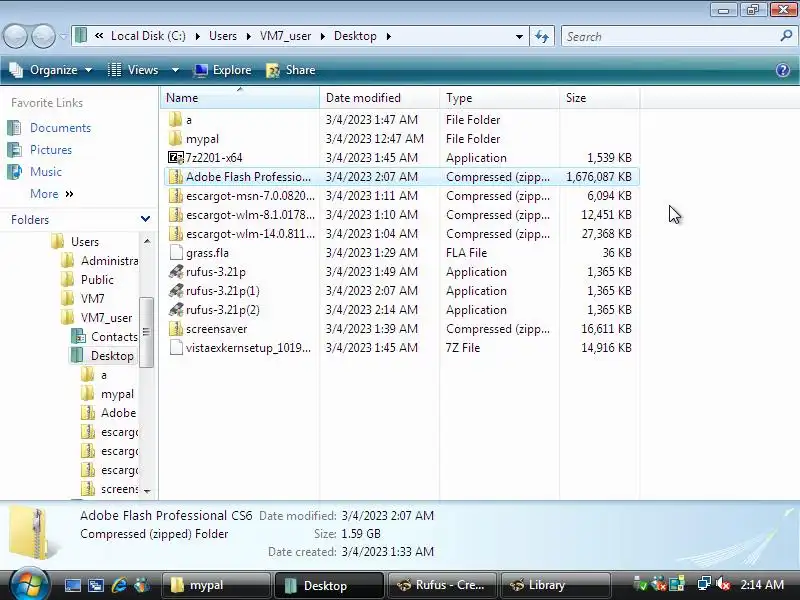This screenshot has height=600, width=800.
Task: Click folder tree scrollbar up arrow
Action: [x=147, y=241]
